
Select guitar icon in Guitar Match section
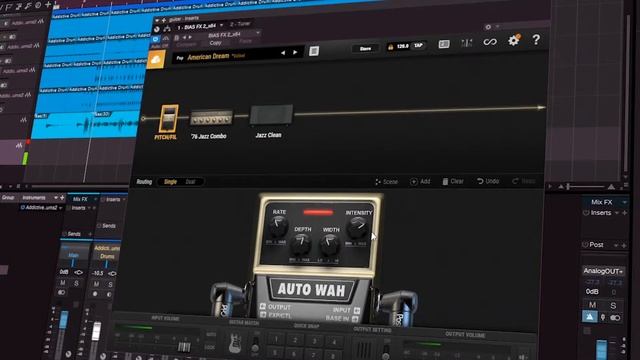pyautogui.click(x=236, y=344)
